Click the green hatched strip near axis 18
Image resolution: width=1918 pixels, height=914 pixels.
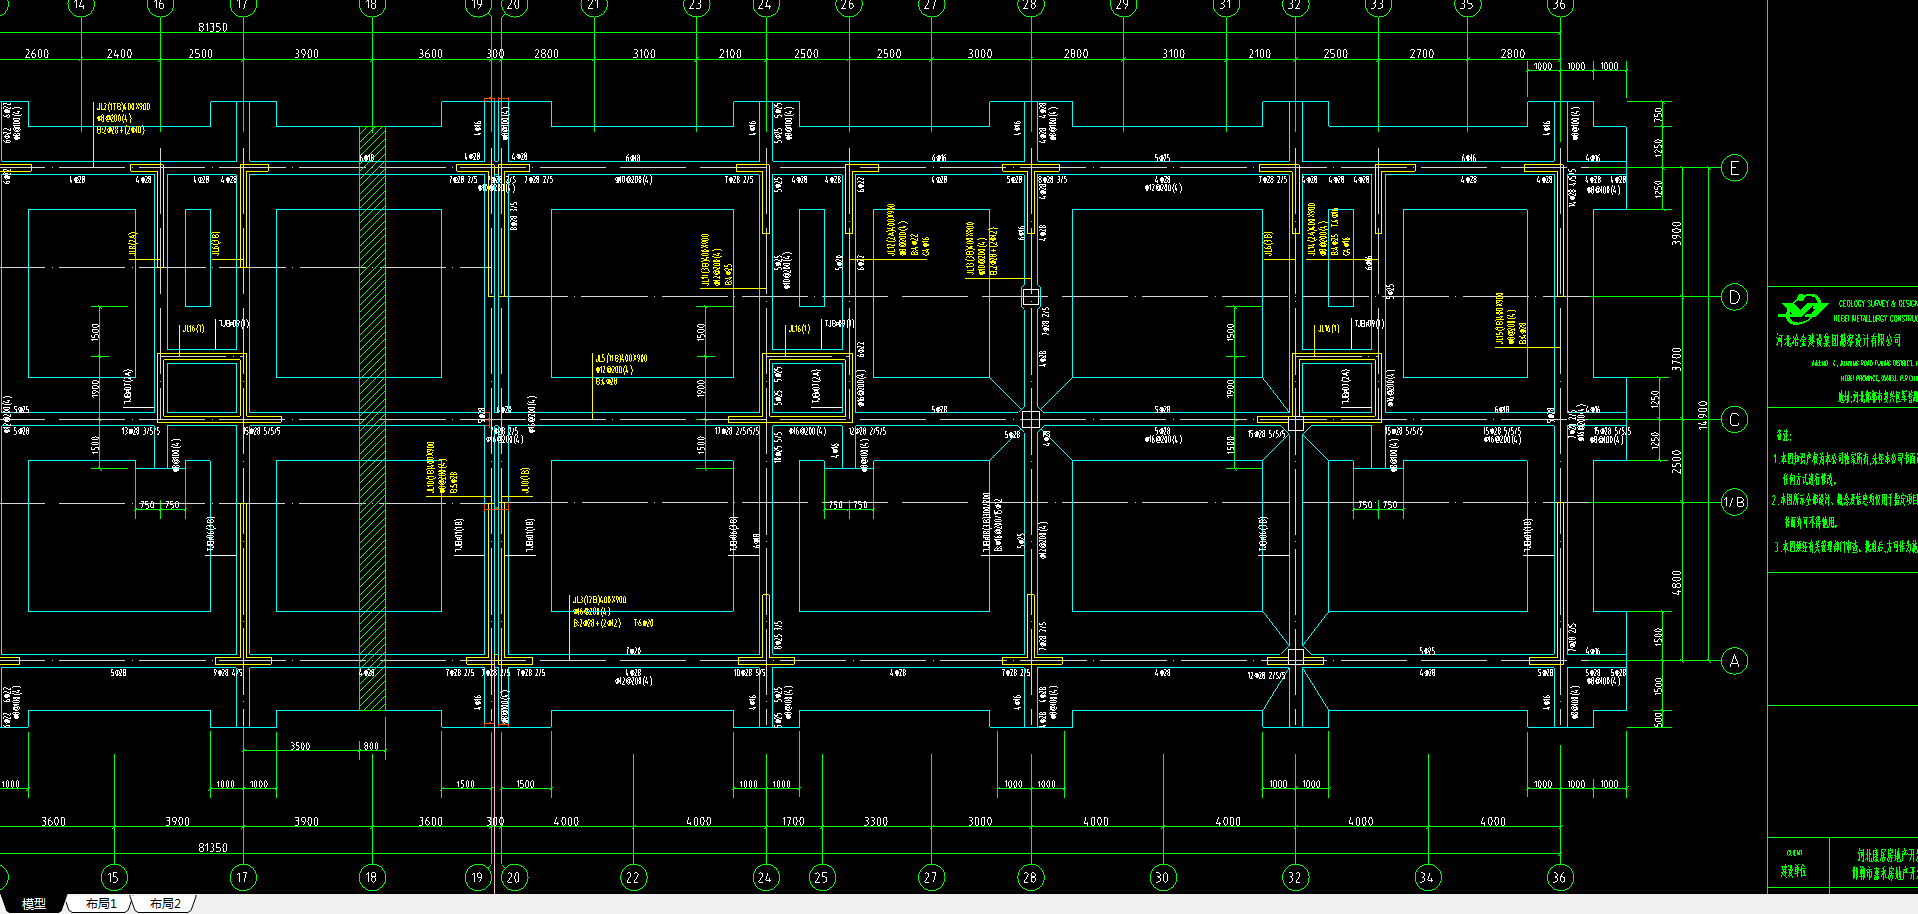point(372,420)
